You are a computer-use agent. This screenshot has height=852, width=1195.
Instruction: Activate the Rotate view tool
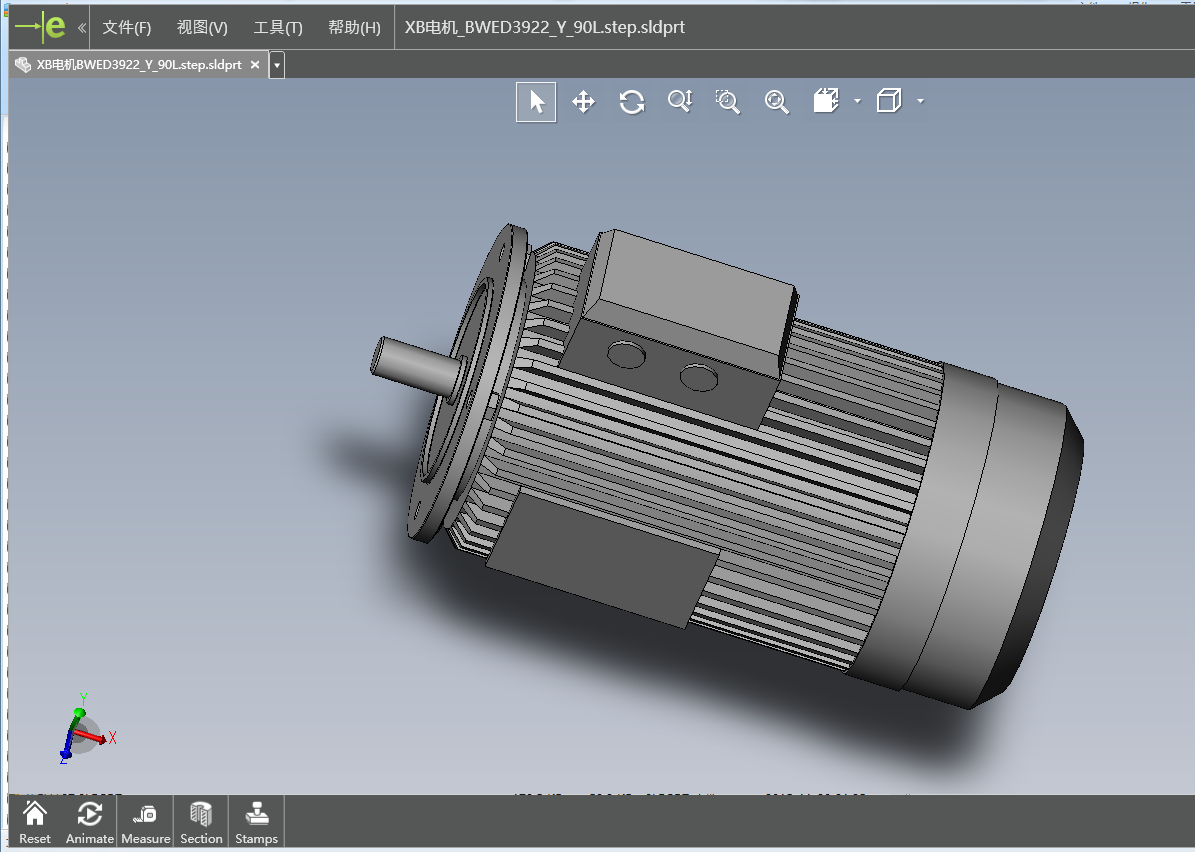coord(632,102)
